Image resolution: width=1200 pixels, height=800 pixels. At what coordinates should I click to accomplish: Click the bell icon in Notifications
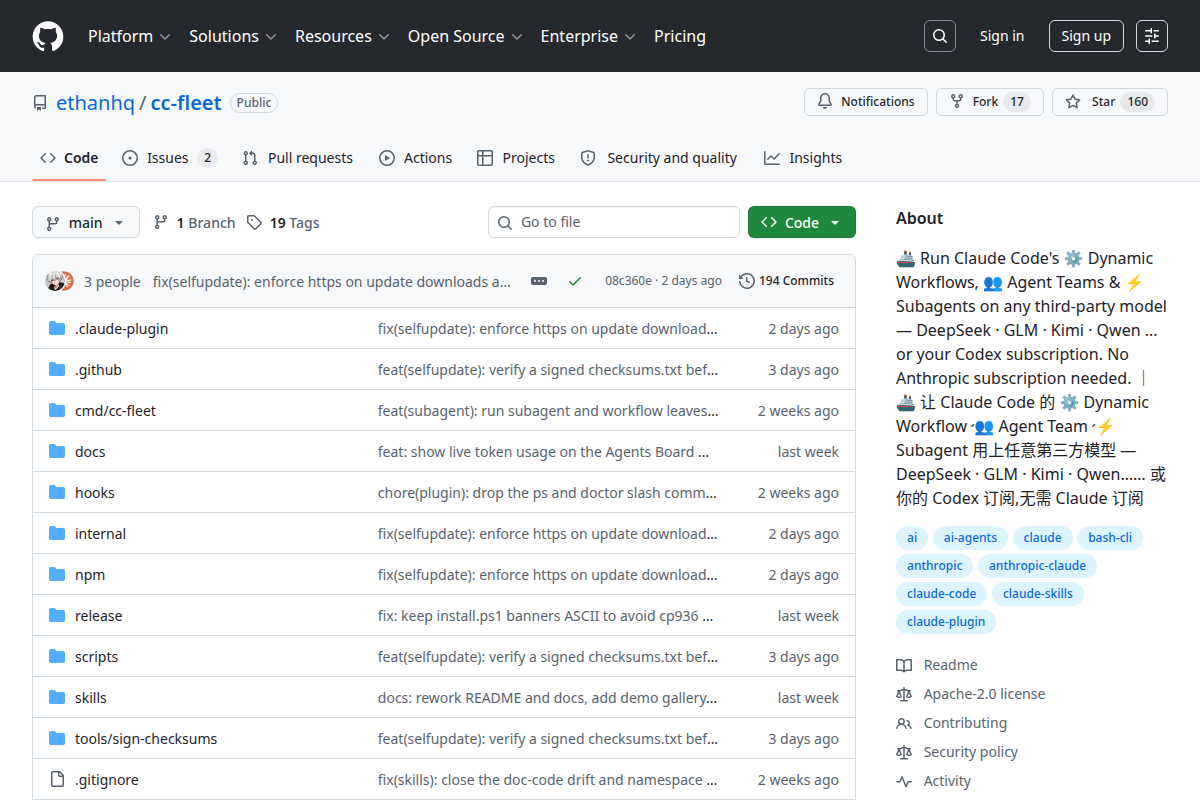[x=825, y=102]
